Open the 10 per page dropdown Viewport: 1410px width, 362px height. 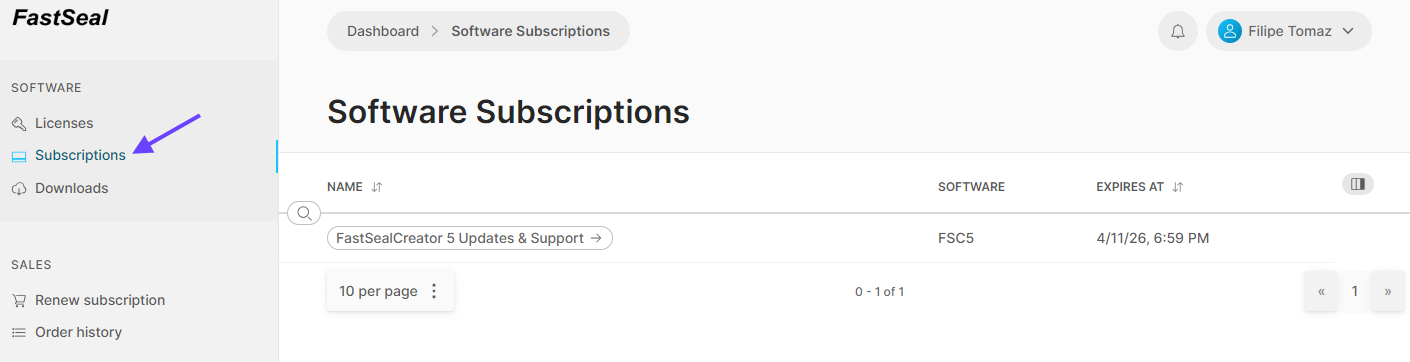click(390, 291)
